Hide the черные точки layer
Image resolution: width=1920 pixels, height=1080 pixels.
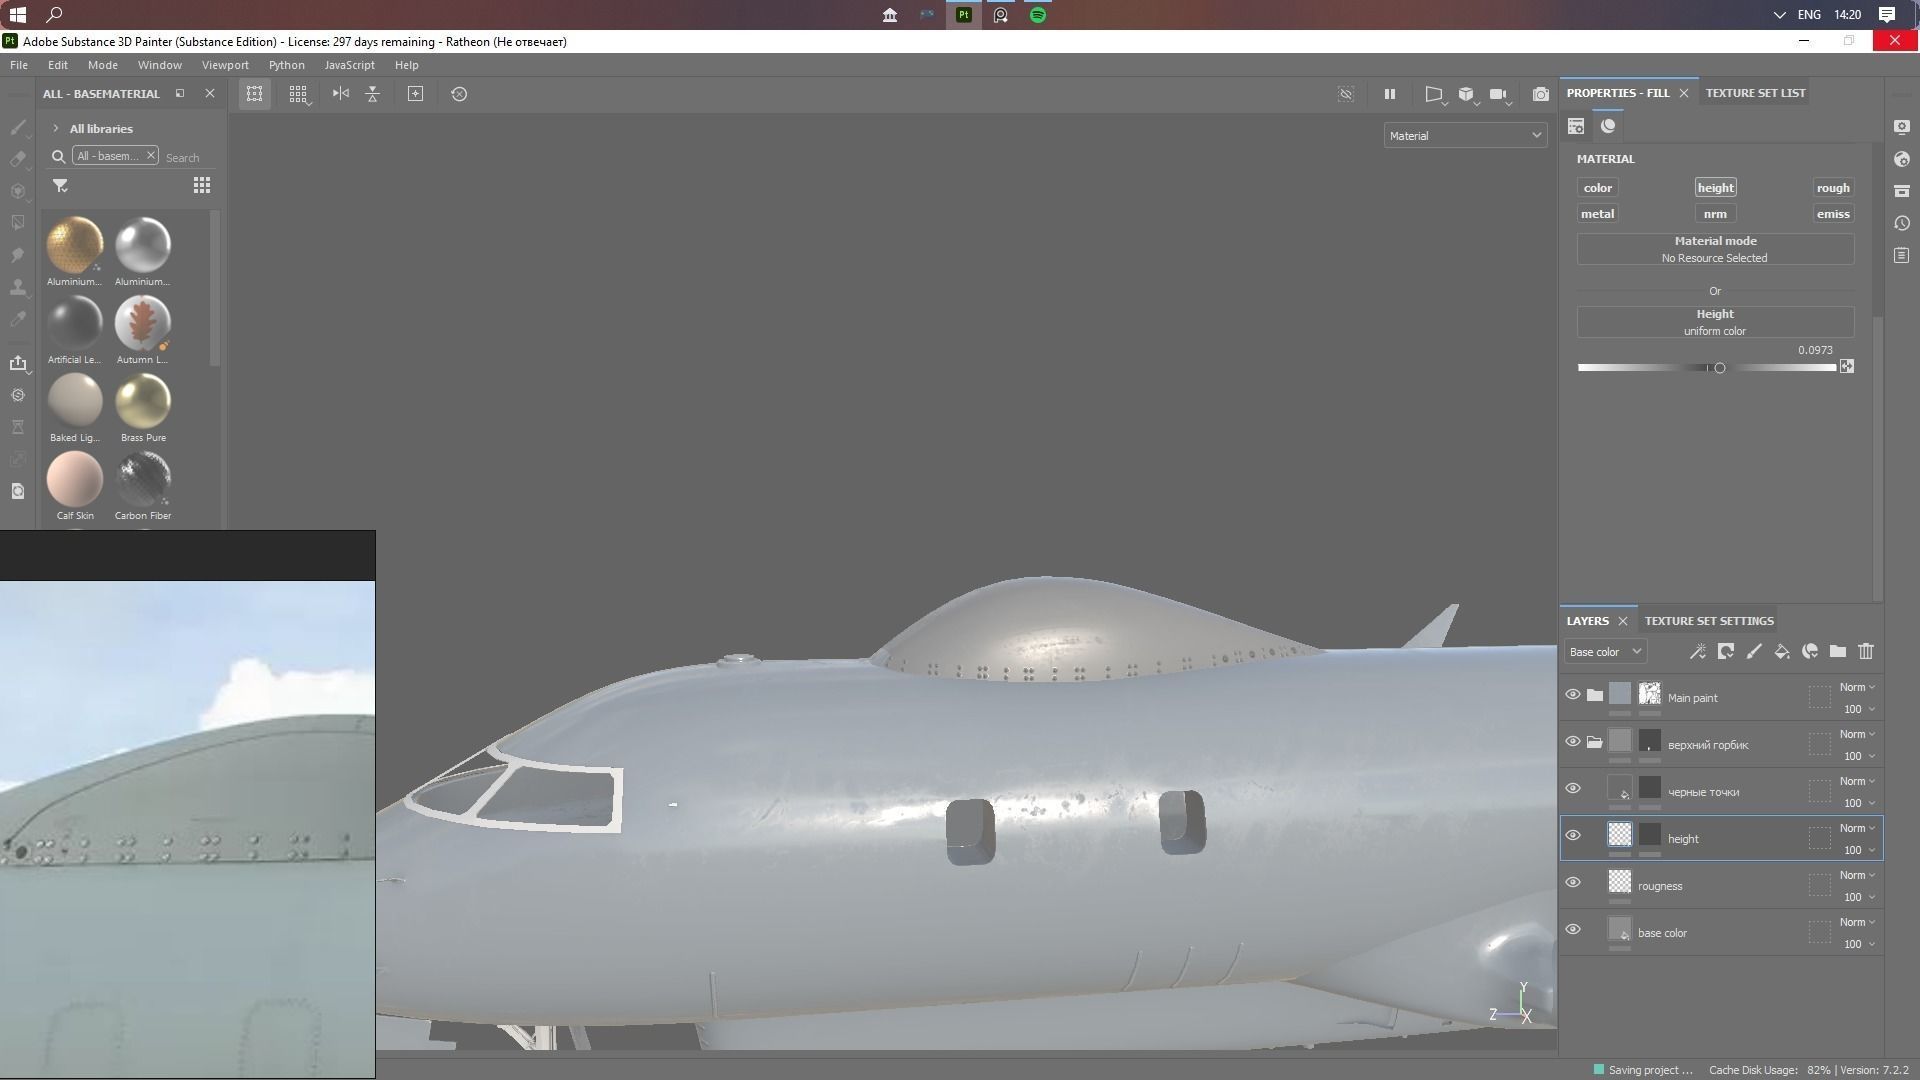1573,789
